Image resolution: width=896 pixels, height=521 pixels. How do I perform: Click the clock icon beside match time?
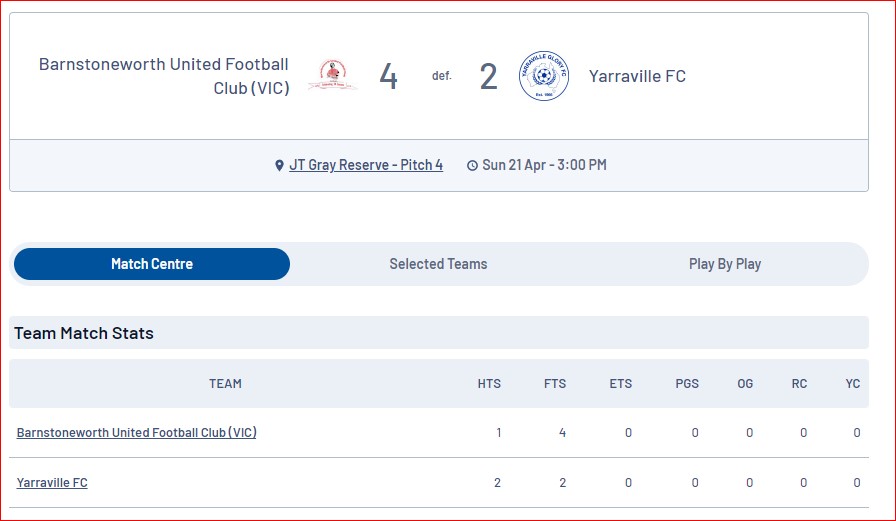(x=472, y=166)
